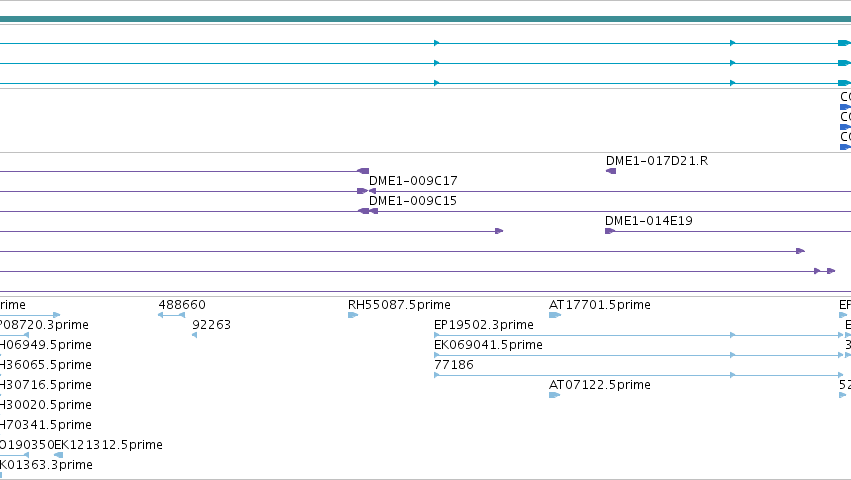Click the H70341.5prime label
Image resolution: width=851 pixels, height=480 pixels.
coord(46,425)
